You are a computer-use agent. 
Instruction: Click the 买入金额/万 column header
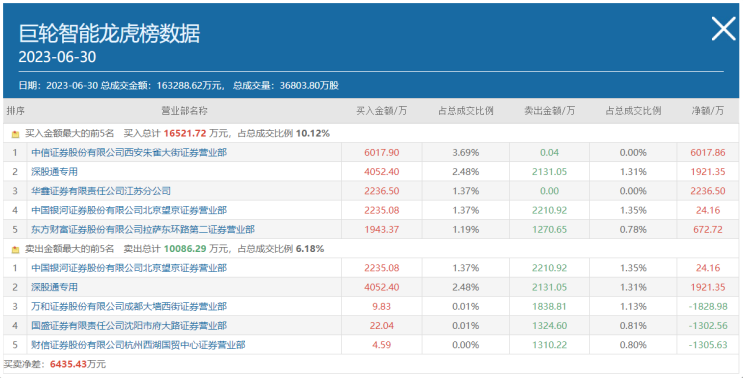click(381, 111)
